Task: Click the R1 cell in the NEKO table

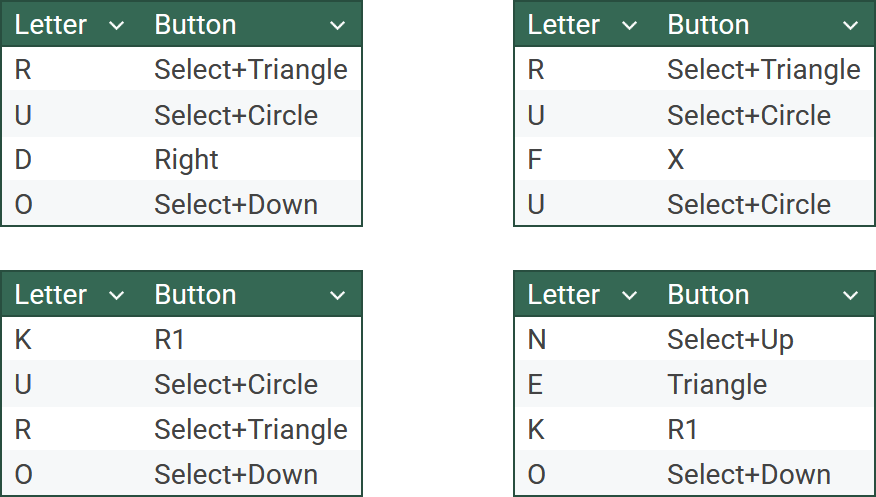Action: pyautogui.click(x=764, y=429)
